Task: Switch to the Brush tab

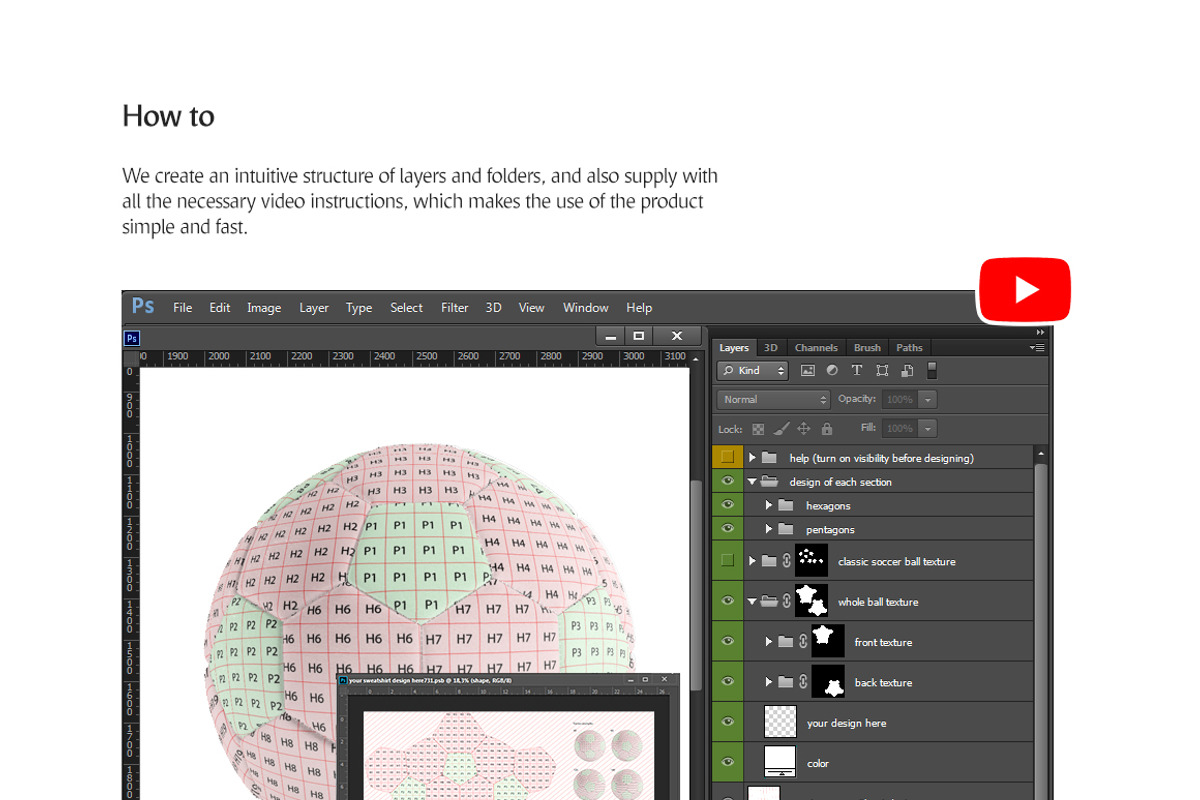Action: coord(867,348)
